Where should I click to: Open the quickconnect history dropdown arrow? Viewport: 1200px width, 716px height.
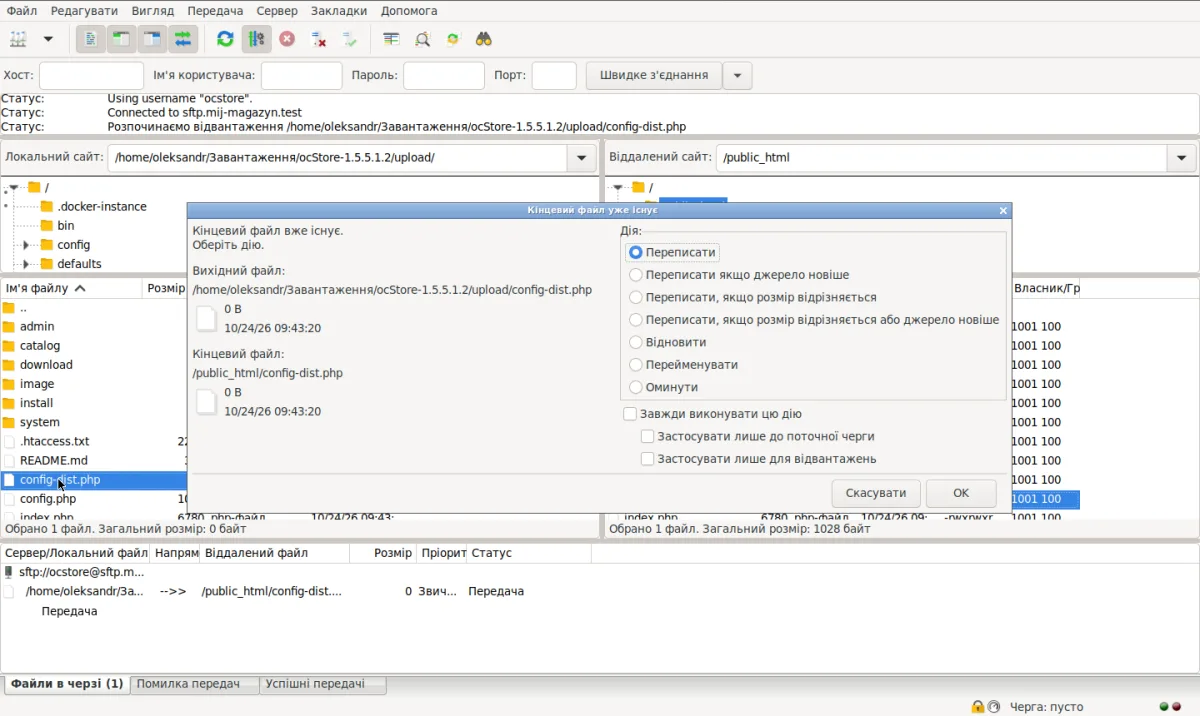click(x=737, y=75)
